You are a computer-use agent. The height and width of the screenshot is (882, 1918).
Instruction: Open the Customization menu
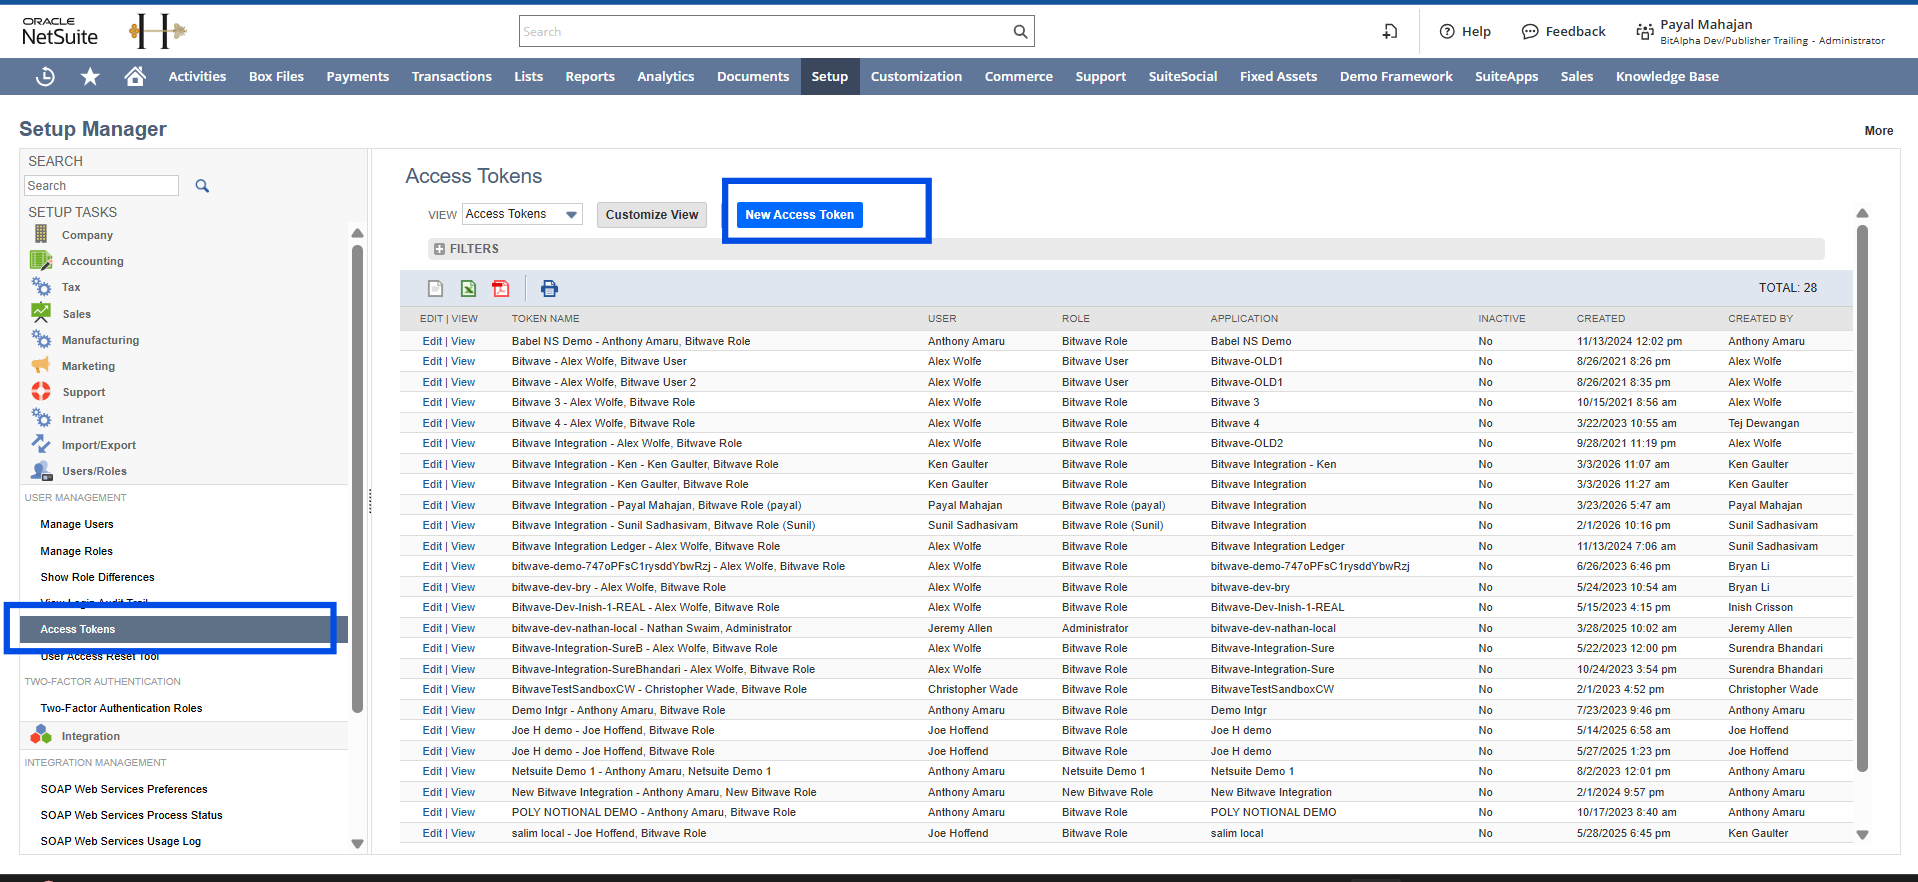916,76
